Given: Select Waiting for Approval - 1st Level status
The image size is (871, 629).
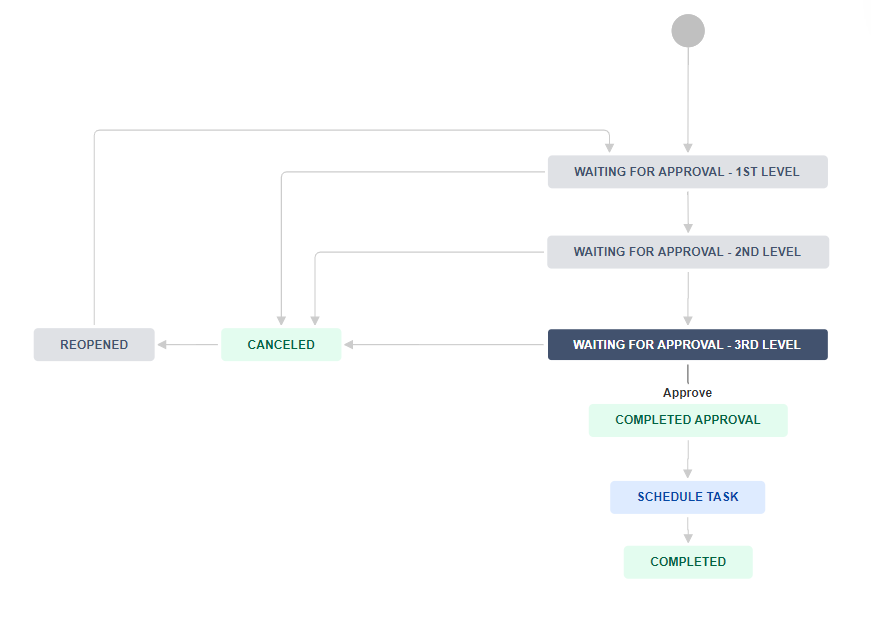Looking at the screenshot, I should point(688,172).
